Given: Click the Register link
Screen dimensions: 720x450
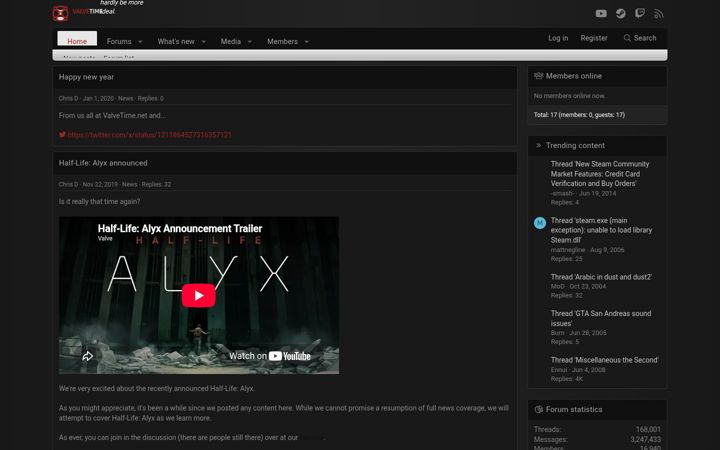Looking at the screenshot, I should pos(594,38).
